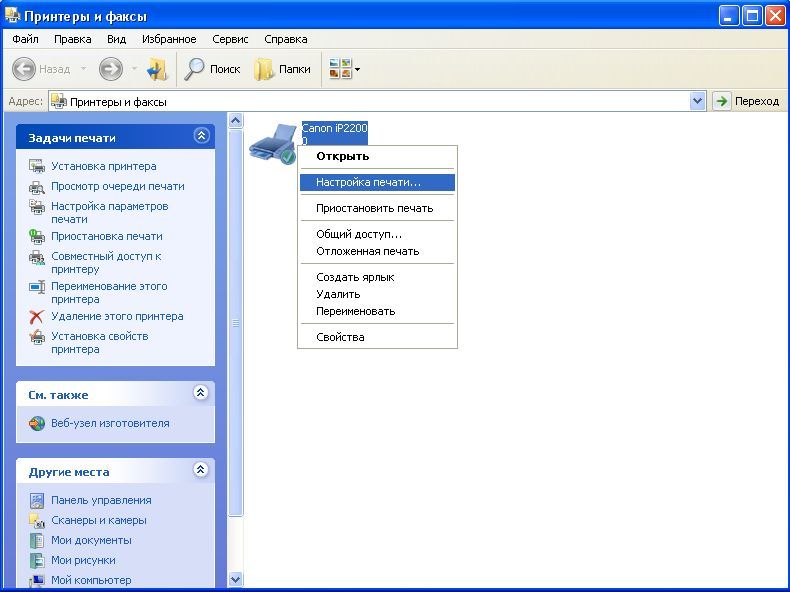Select Настройка печати in context menu
The height and width of the screenshot is (592, 790).
point(368,183)
